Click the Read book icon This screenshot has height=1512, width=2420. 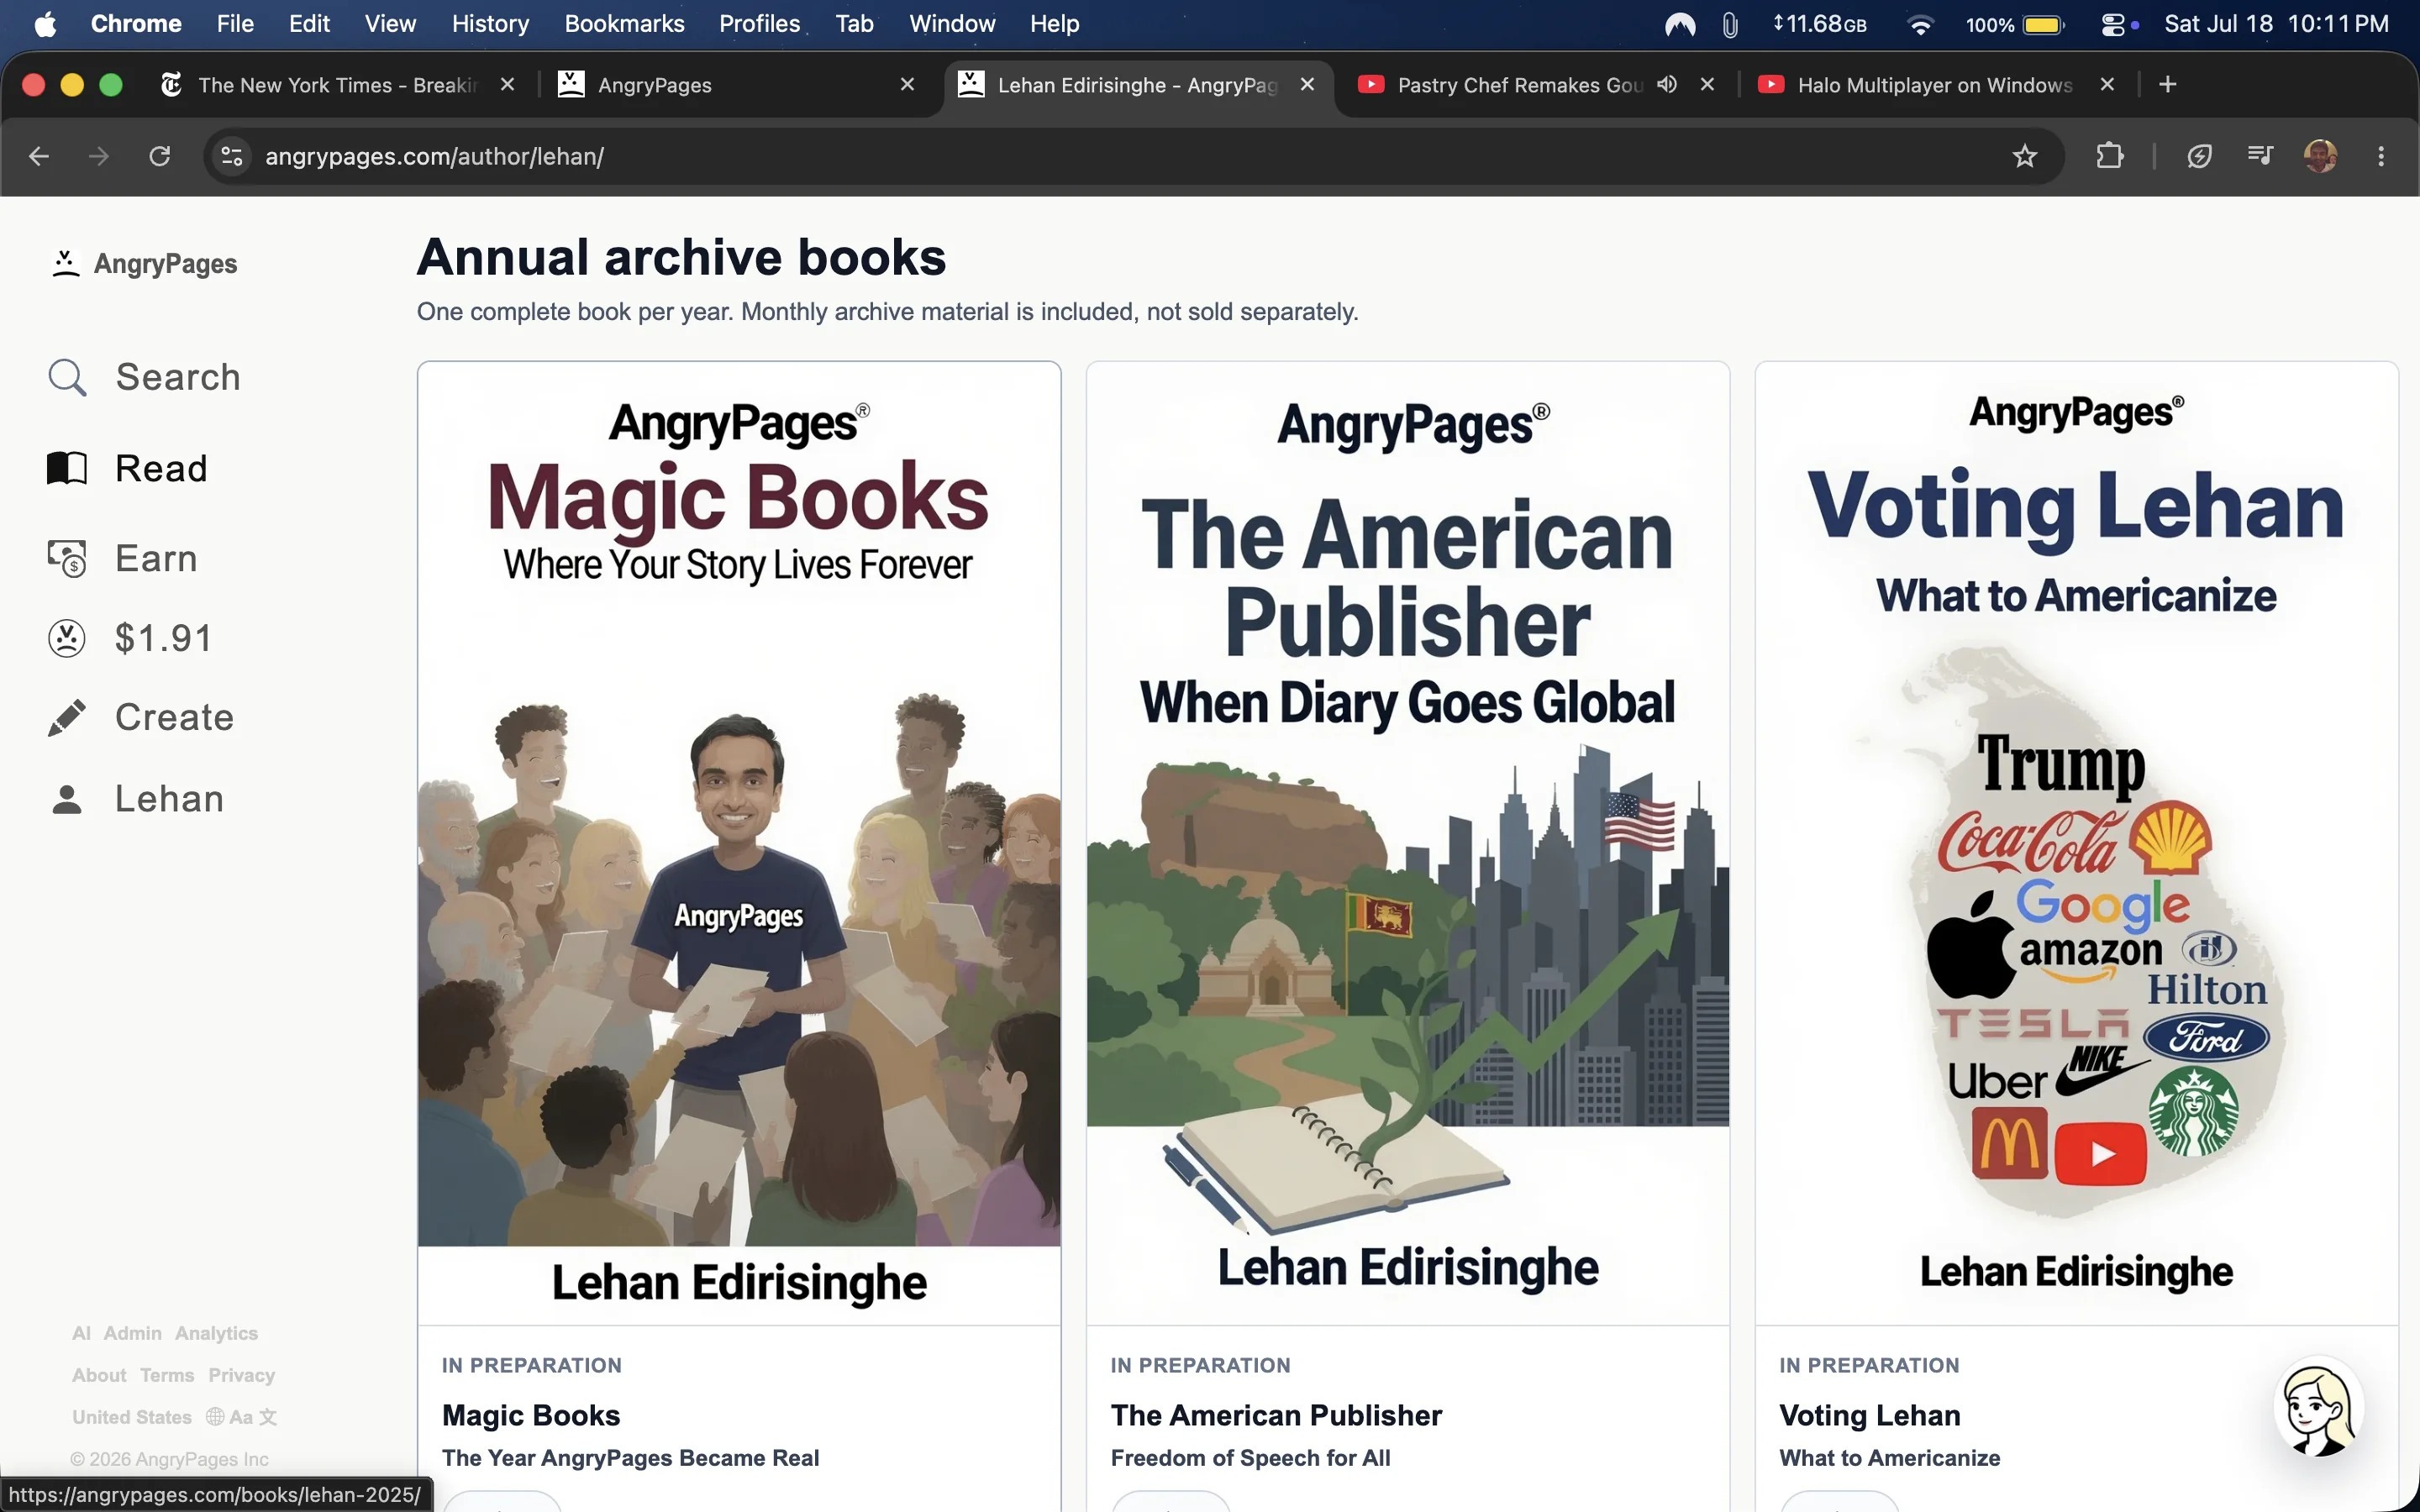pos(67,468)
